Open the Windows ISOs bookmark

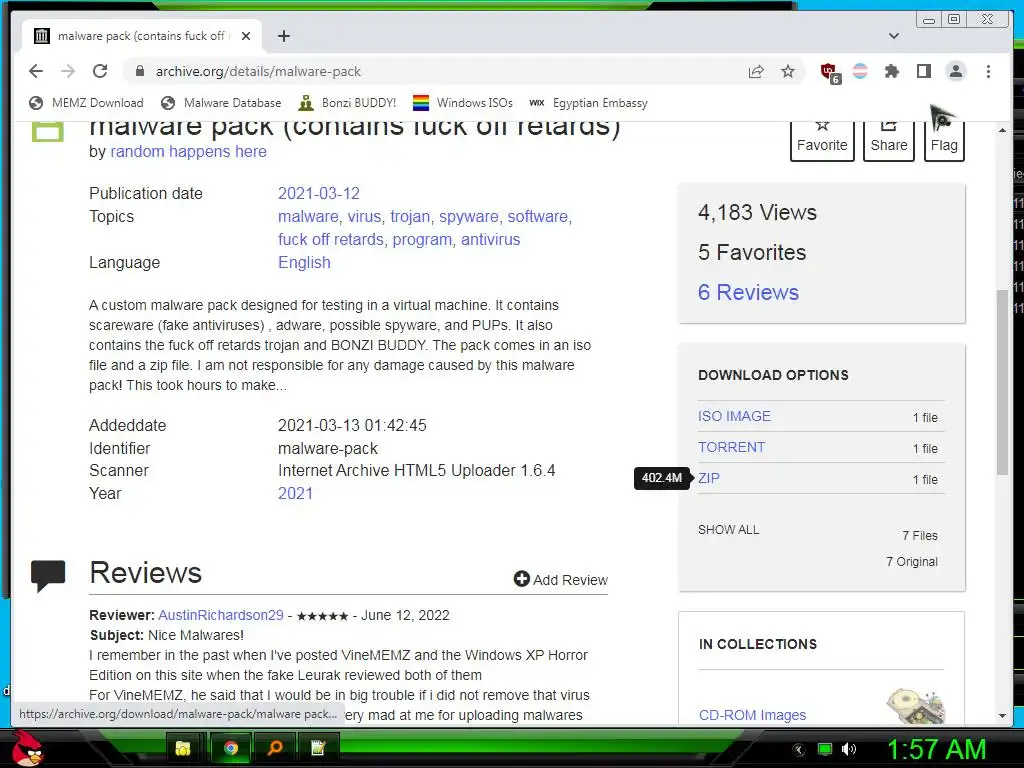[x=462, y=103]
